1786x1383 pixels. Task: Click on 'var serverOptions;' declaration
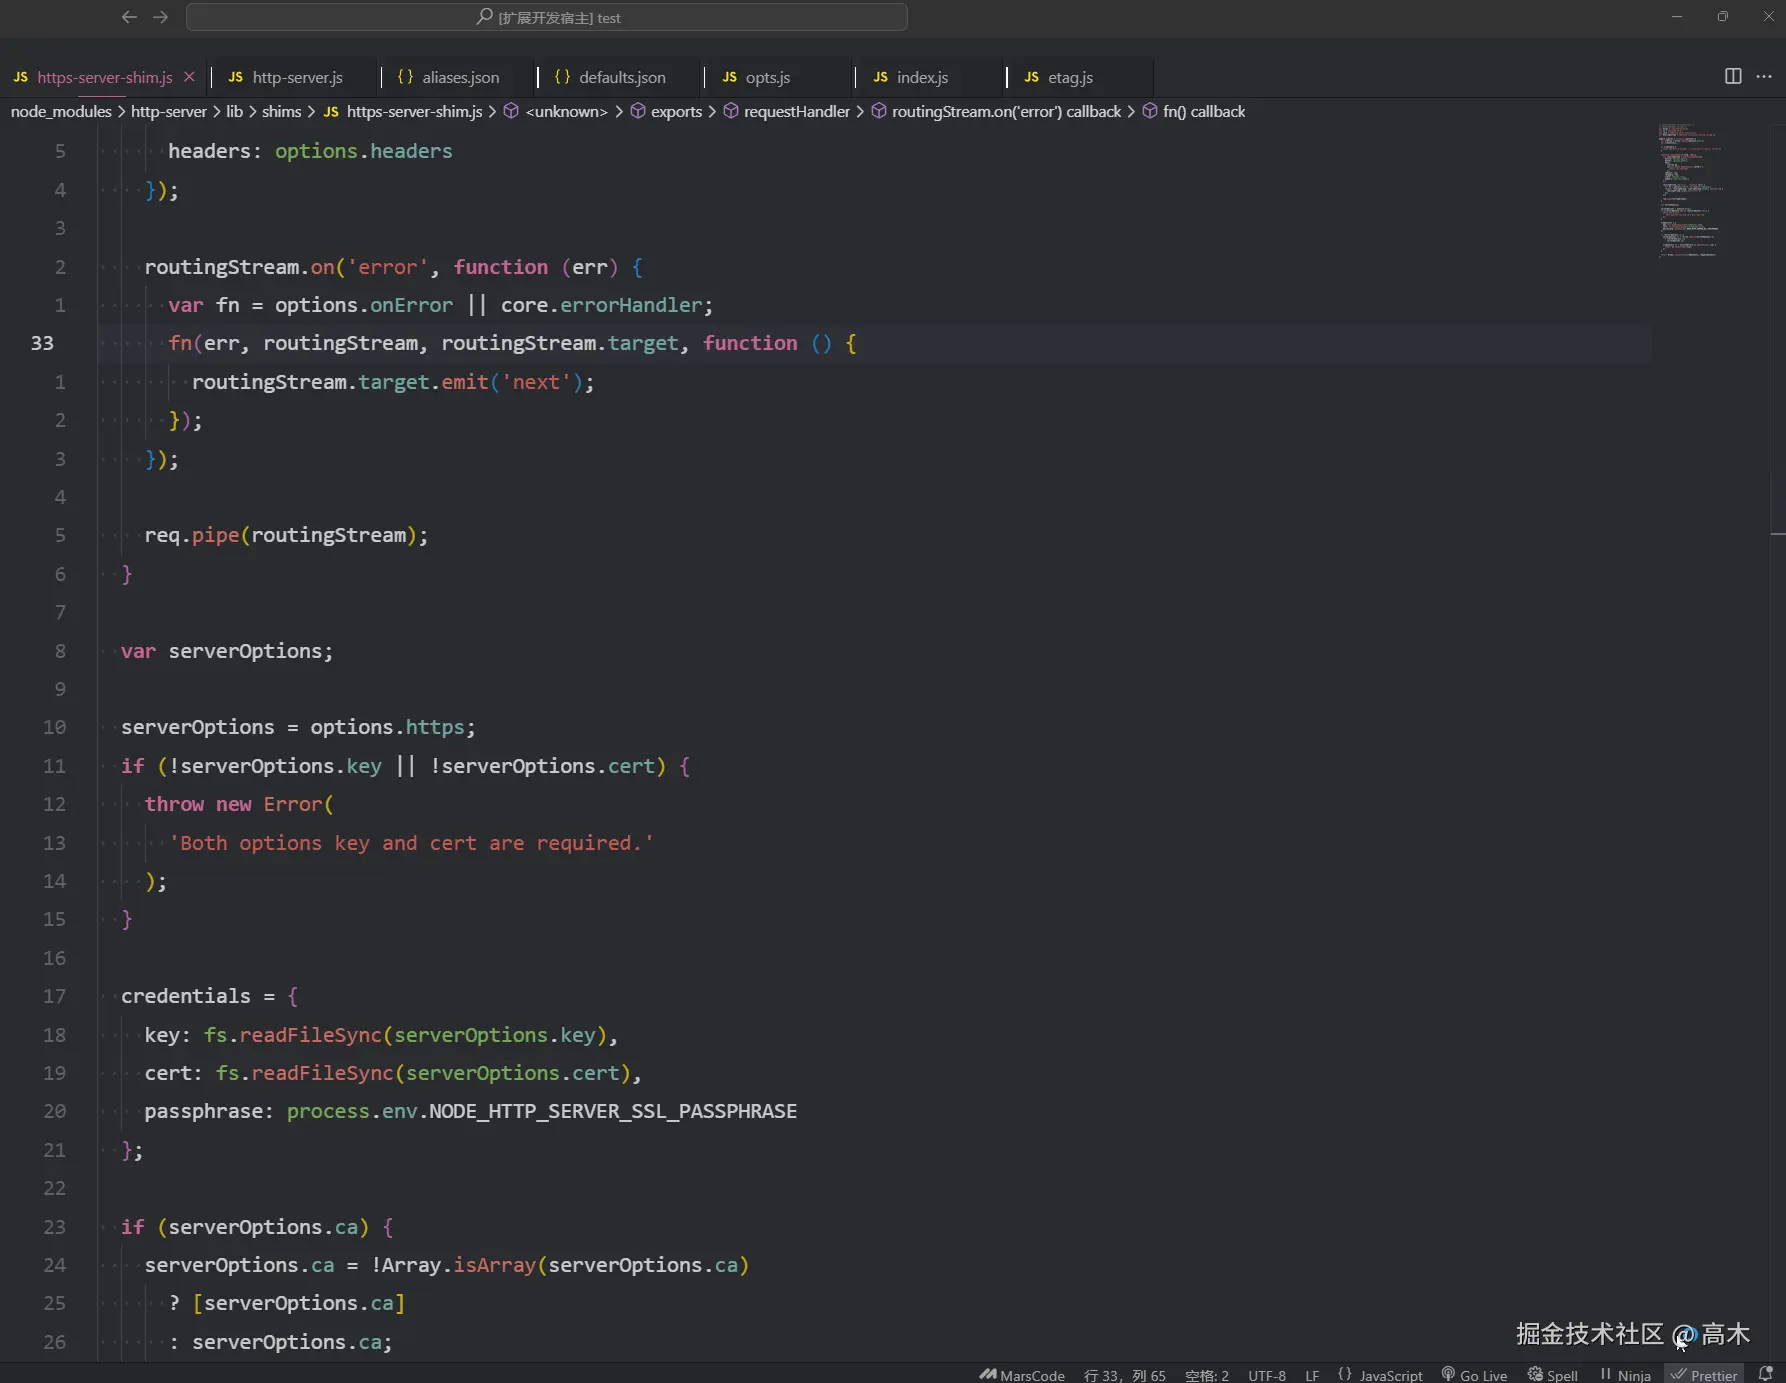(227, 651)
